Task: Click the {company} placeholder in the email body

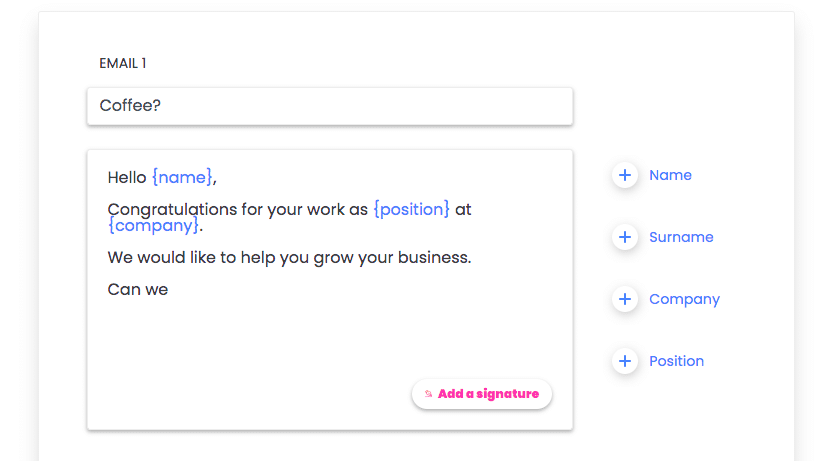Action: pyautogui.click(x=154, y=226)
